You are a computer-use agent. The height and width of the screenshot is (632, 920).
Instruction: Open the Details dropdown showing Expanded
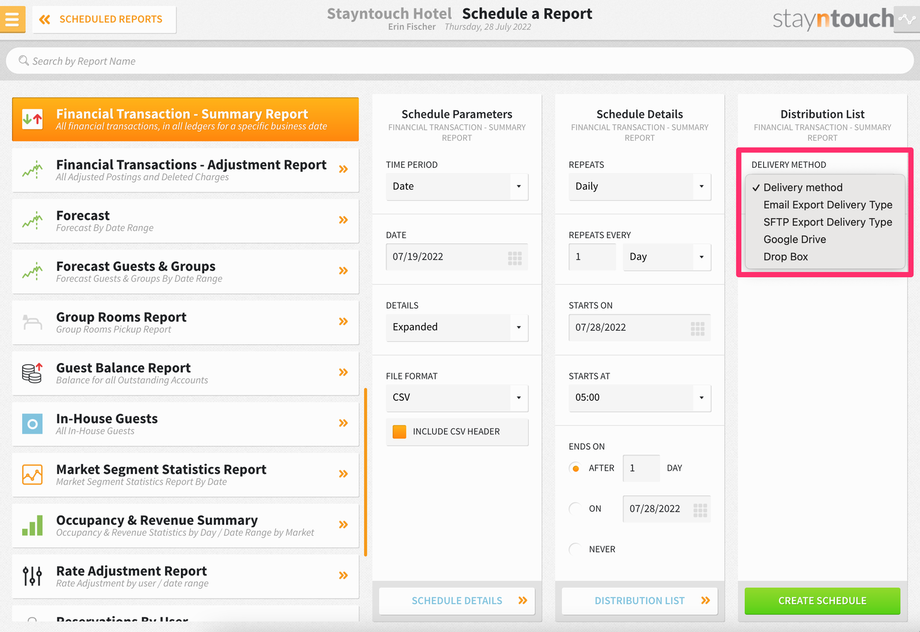[457, 327]
